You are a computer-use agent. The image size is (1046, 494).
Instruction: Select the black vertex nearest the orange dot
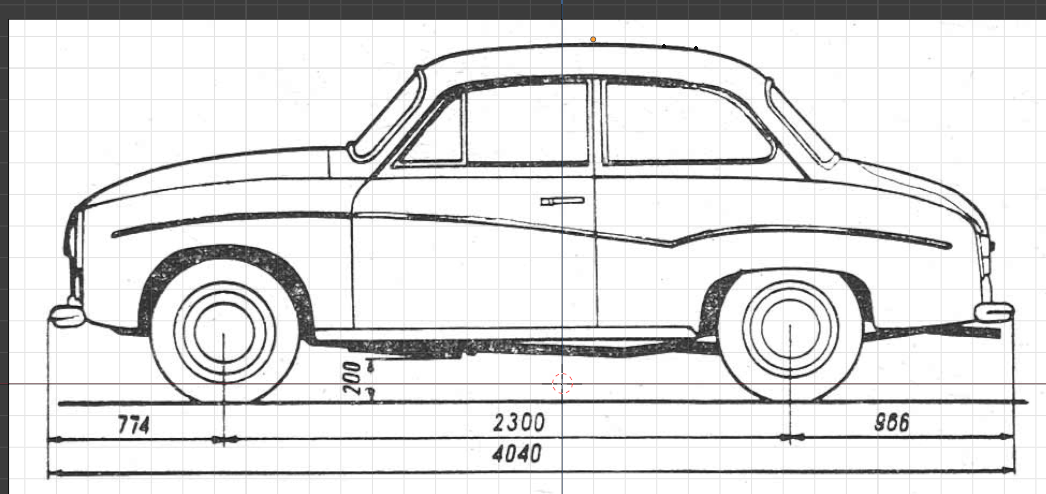pos(664,46)
